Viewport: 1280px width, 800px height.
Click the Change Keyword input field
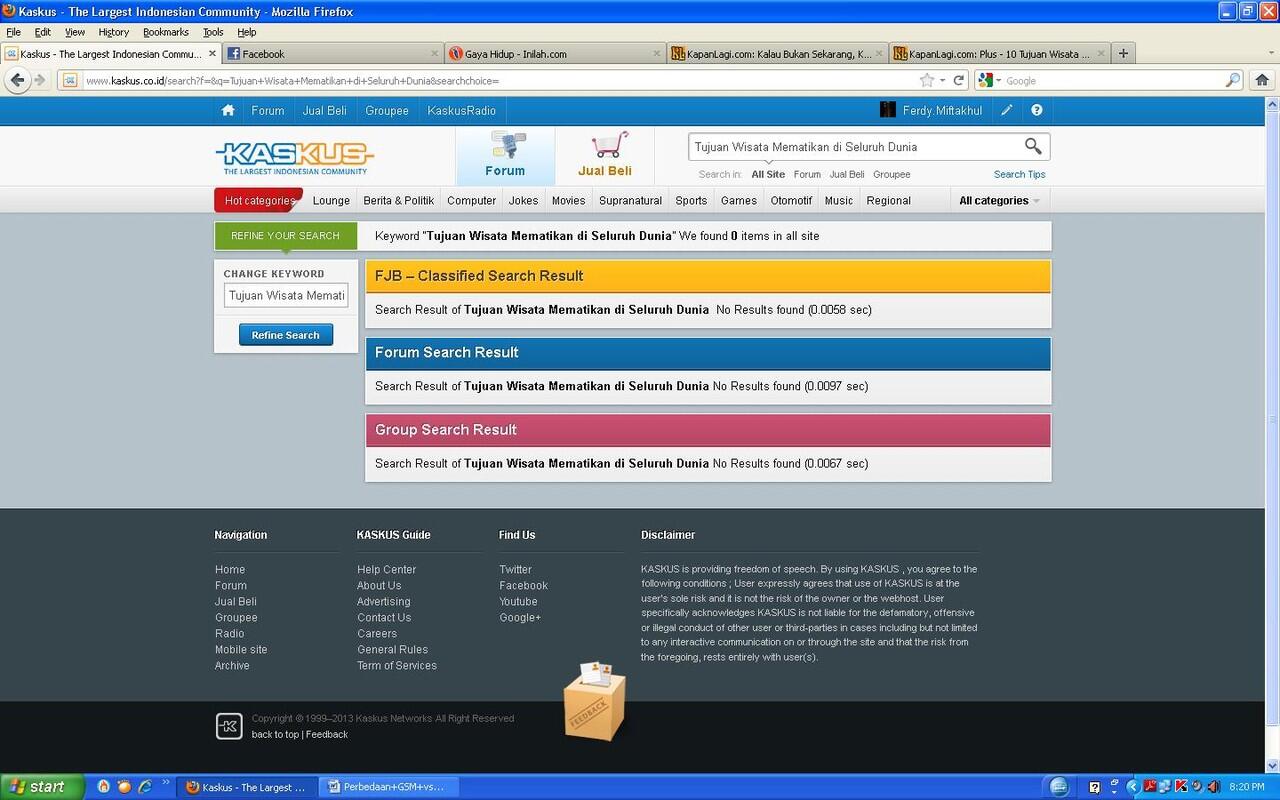286,295
